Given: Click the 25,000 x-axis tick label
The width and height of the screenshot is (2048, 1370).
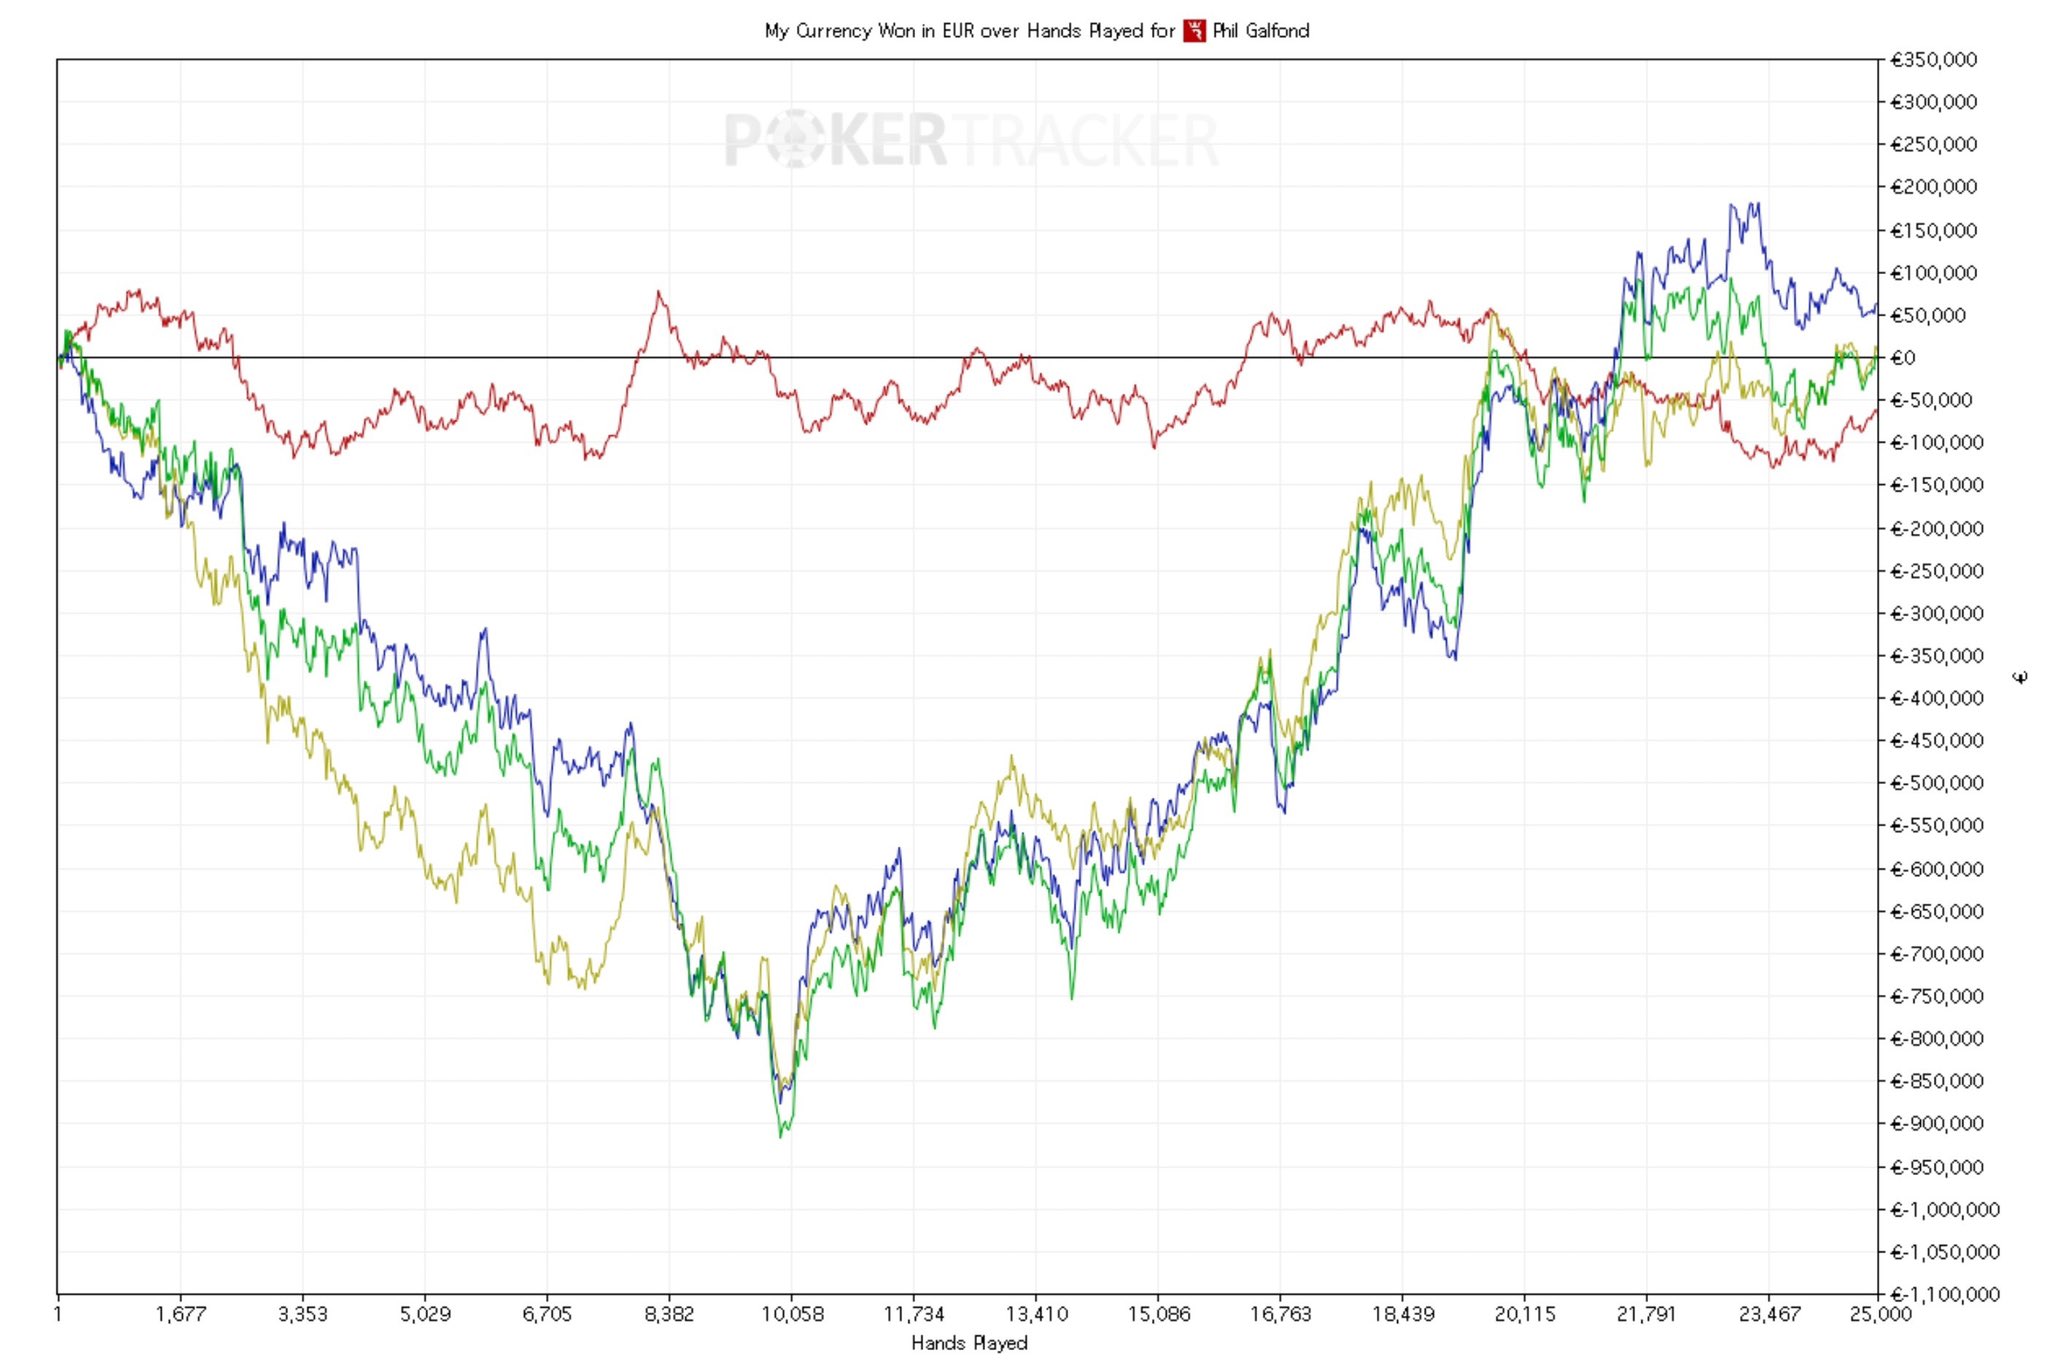Looking at the screenshot, I should click(x=1879, y=1314).
